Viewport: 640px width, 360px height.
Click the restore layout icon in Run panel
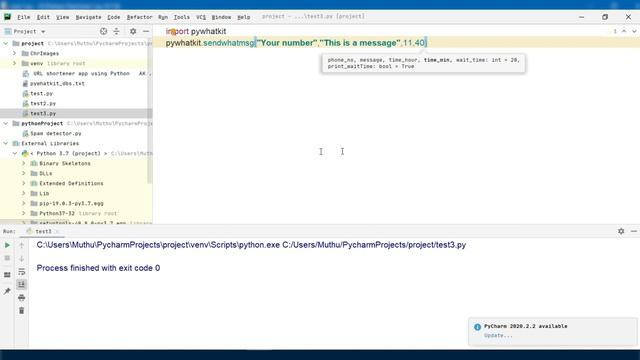[7, 275]
